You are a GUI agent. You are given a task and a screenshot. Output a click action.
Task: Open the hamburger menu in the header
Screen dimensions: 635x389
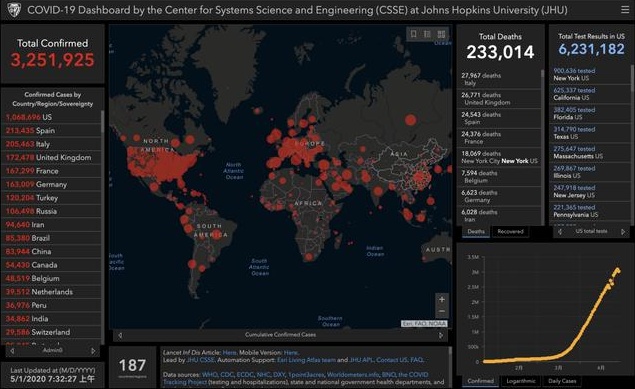click(x=625, y=9)
